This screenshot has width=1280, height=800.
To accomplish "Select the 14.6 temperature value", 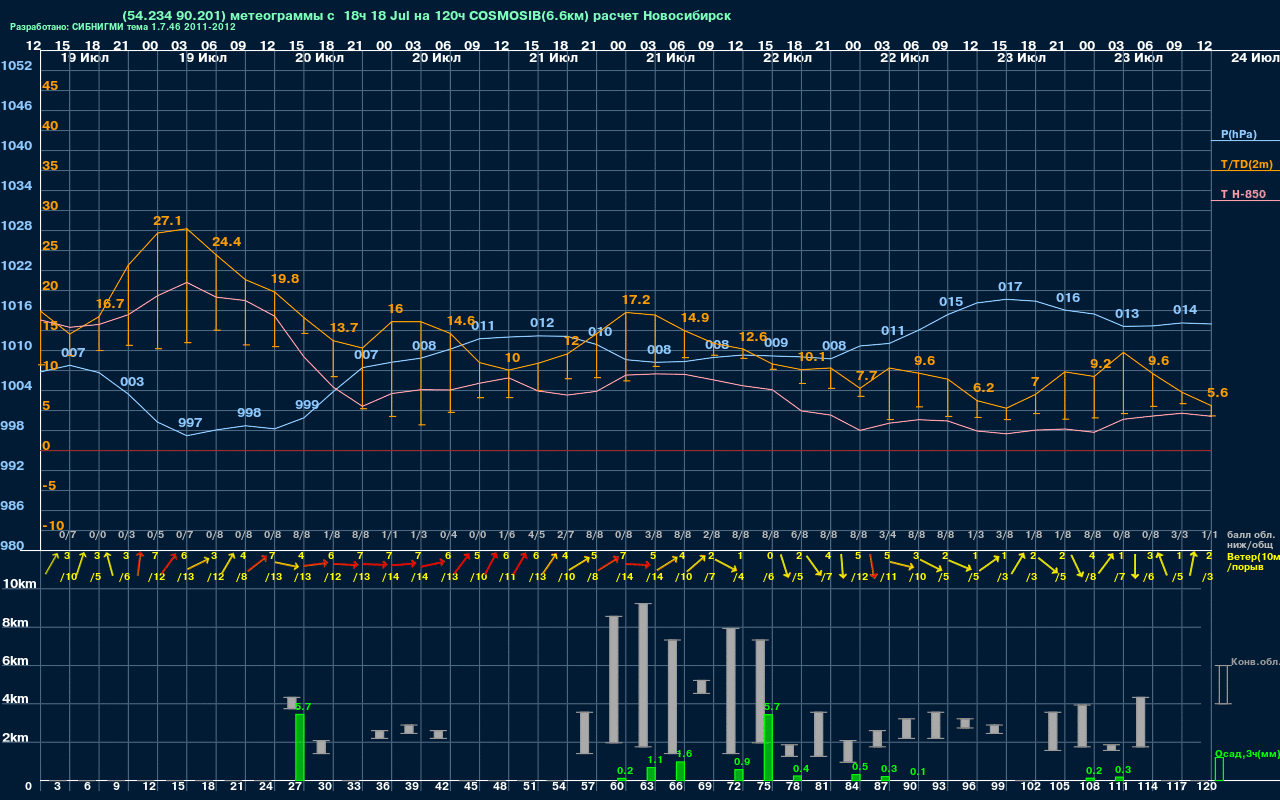I will coord(461,321).
